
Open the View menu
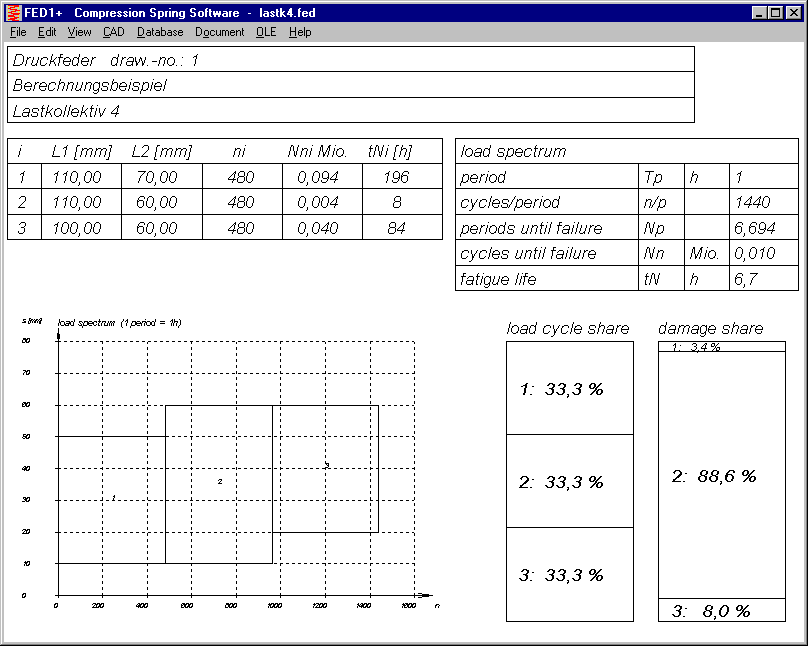coord(79,32)
